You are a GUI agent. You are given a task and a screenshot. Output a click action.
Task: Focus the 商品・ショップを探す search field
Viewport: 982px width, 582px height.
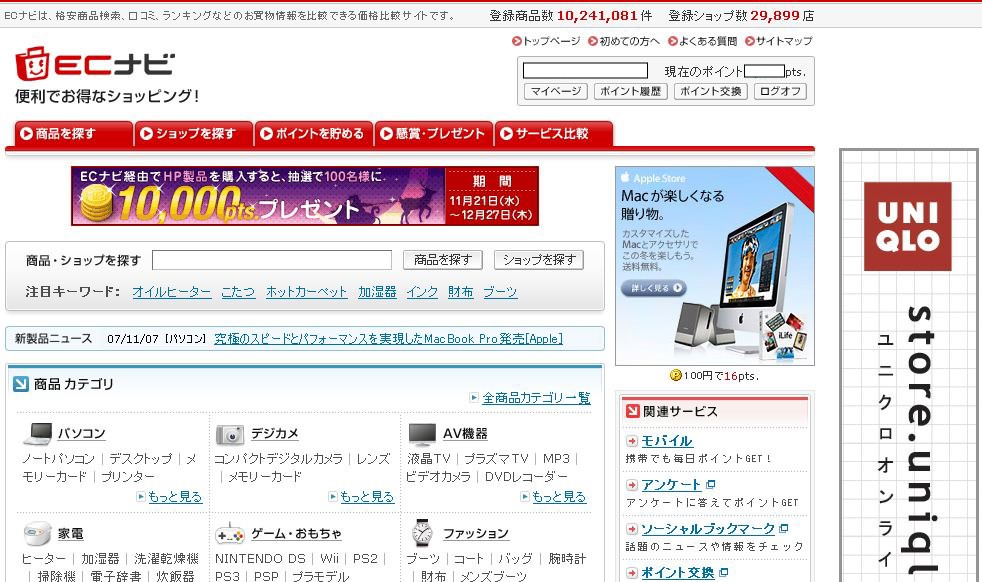272,260
